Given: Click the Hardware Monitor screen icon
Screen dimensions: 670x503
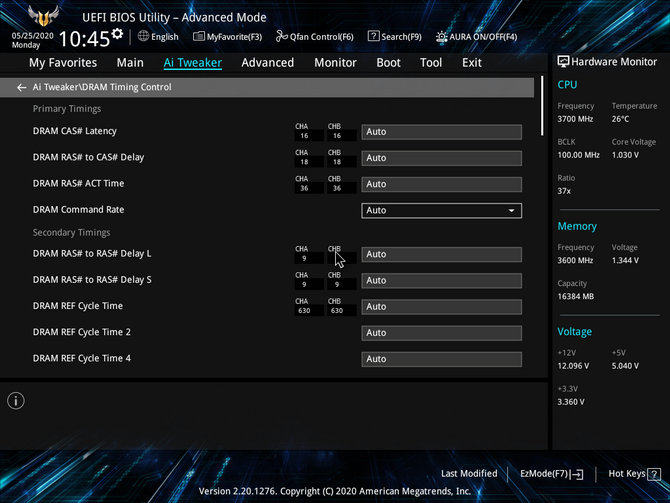Looking at the screenshot, I should coord(563,62).
